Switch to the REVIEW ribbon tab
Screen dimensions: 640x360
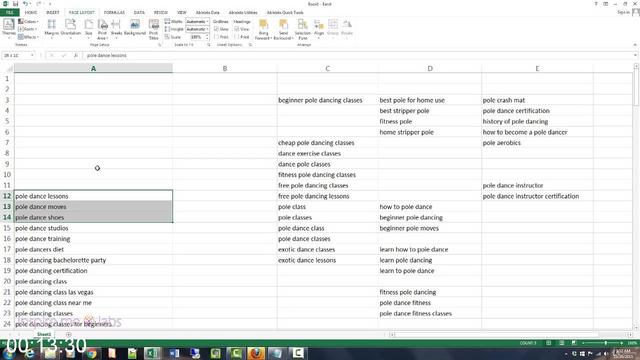click(161, 13)
